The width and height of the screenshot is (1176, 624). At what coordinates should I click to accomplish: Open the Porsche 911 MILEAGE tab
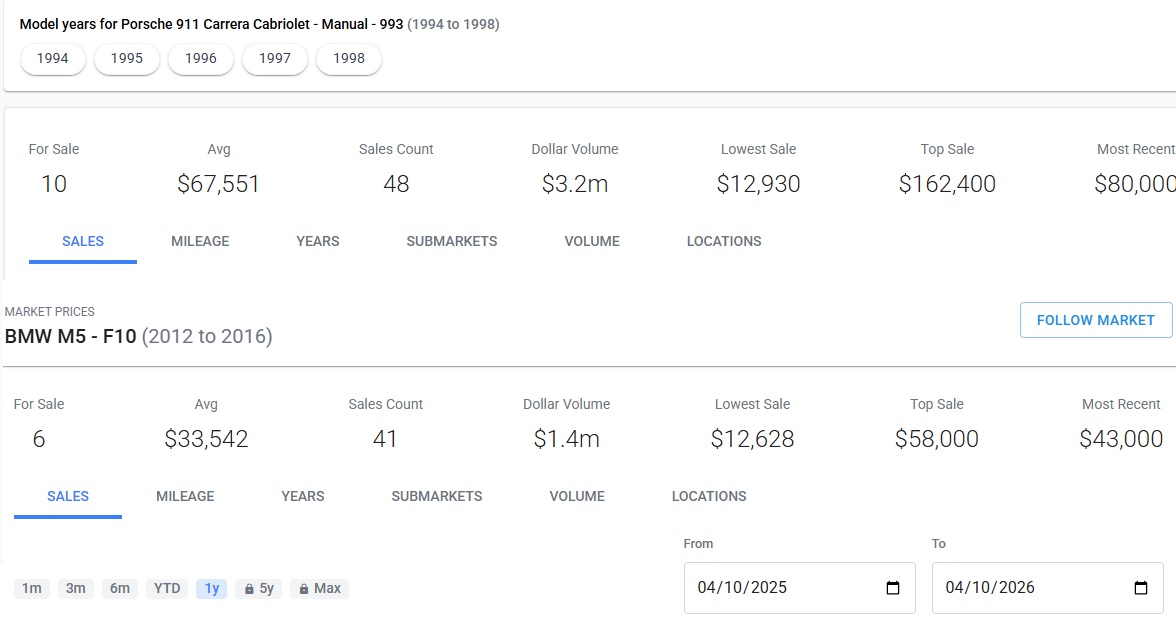(200, 242)
